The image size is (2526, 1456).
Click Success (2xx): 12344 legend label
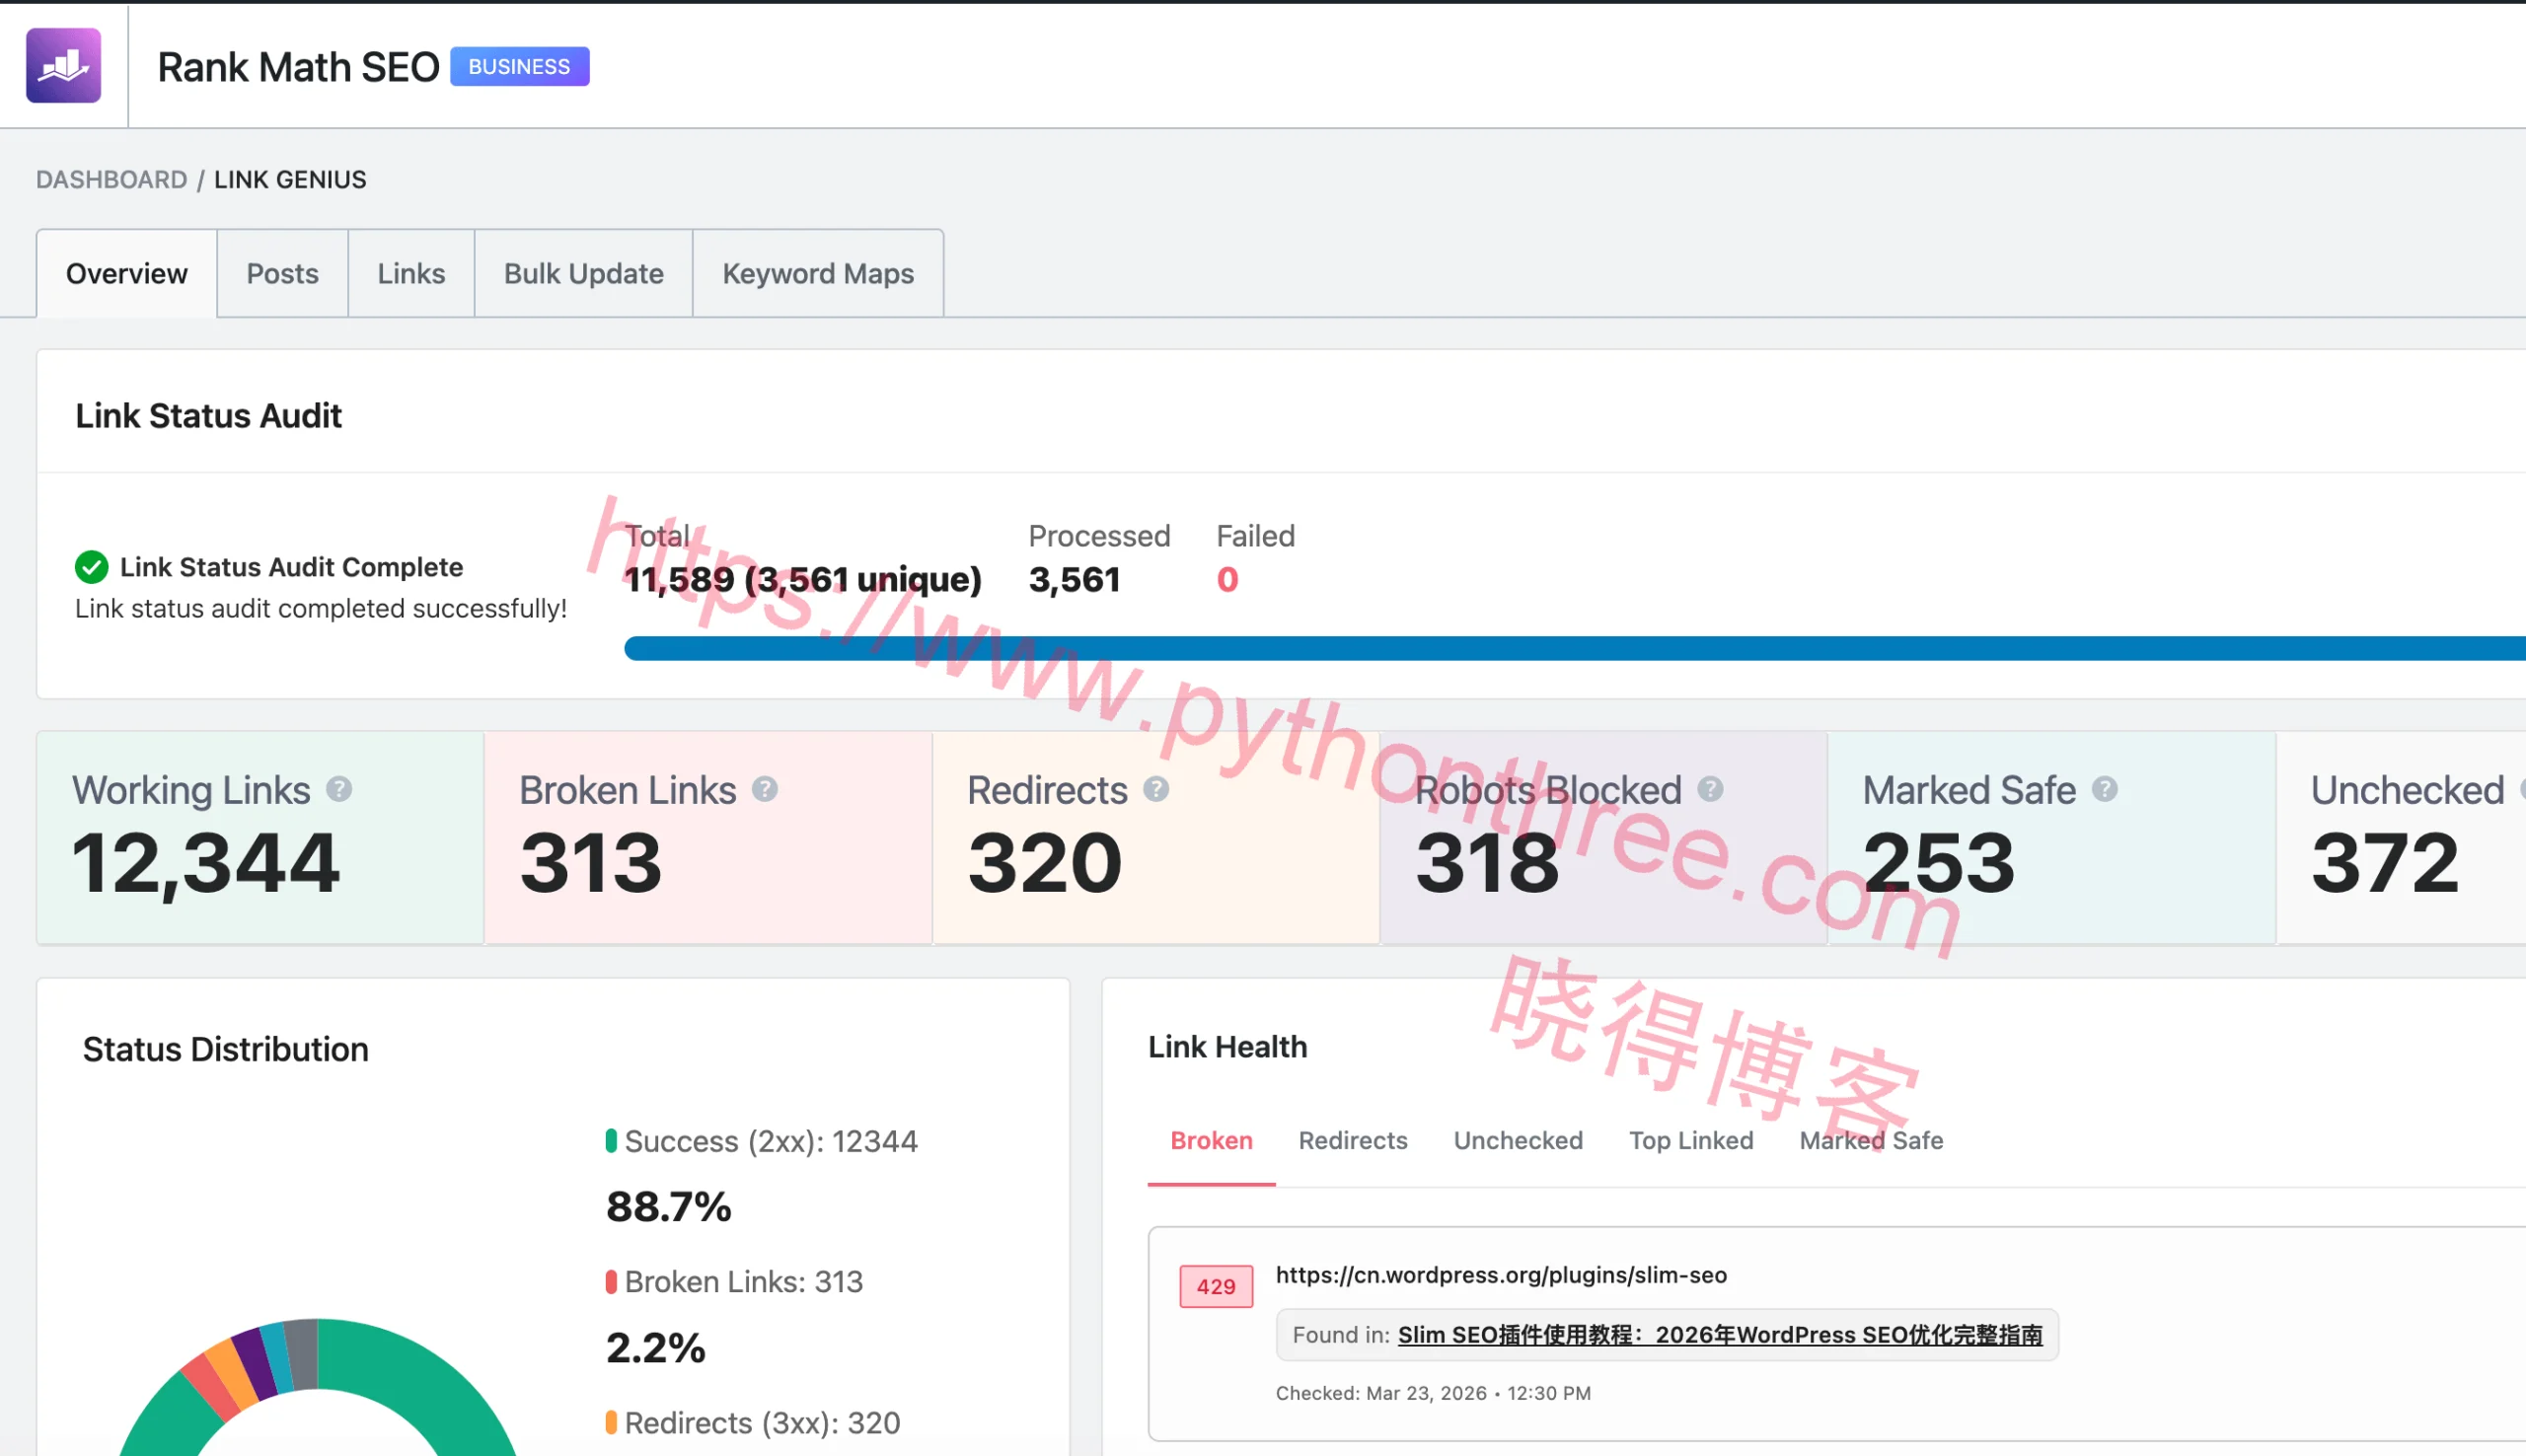[771, 1142]
